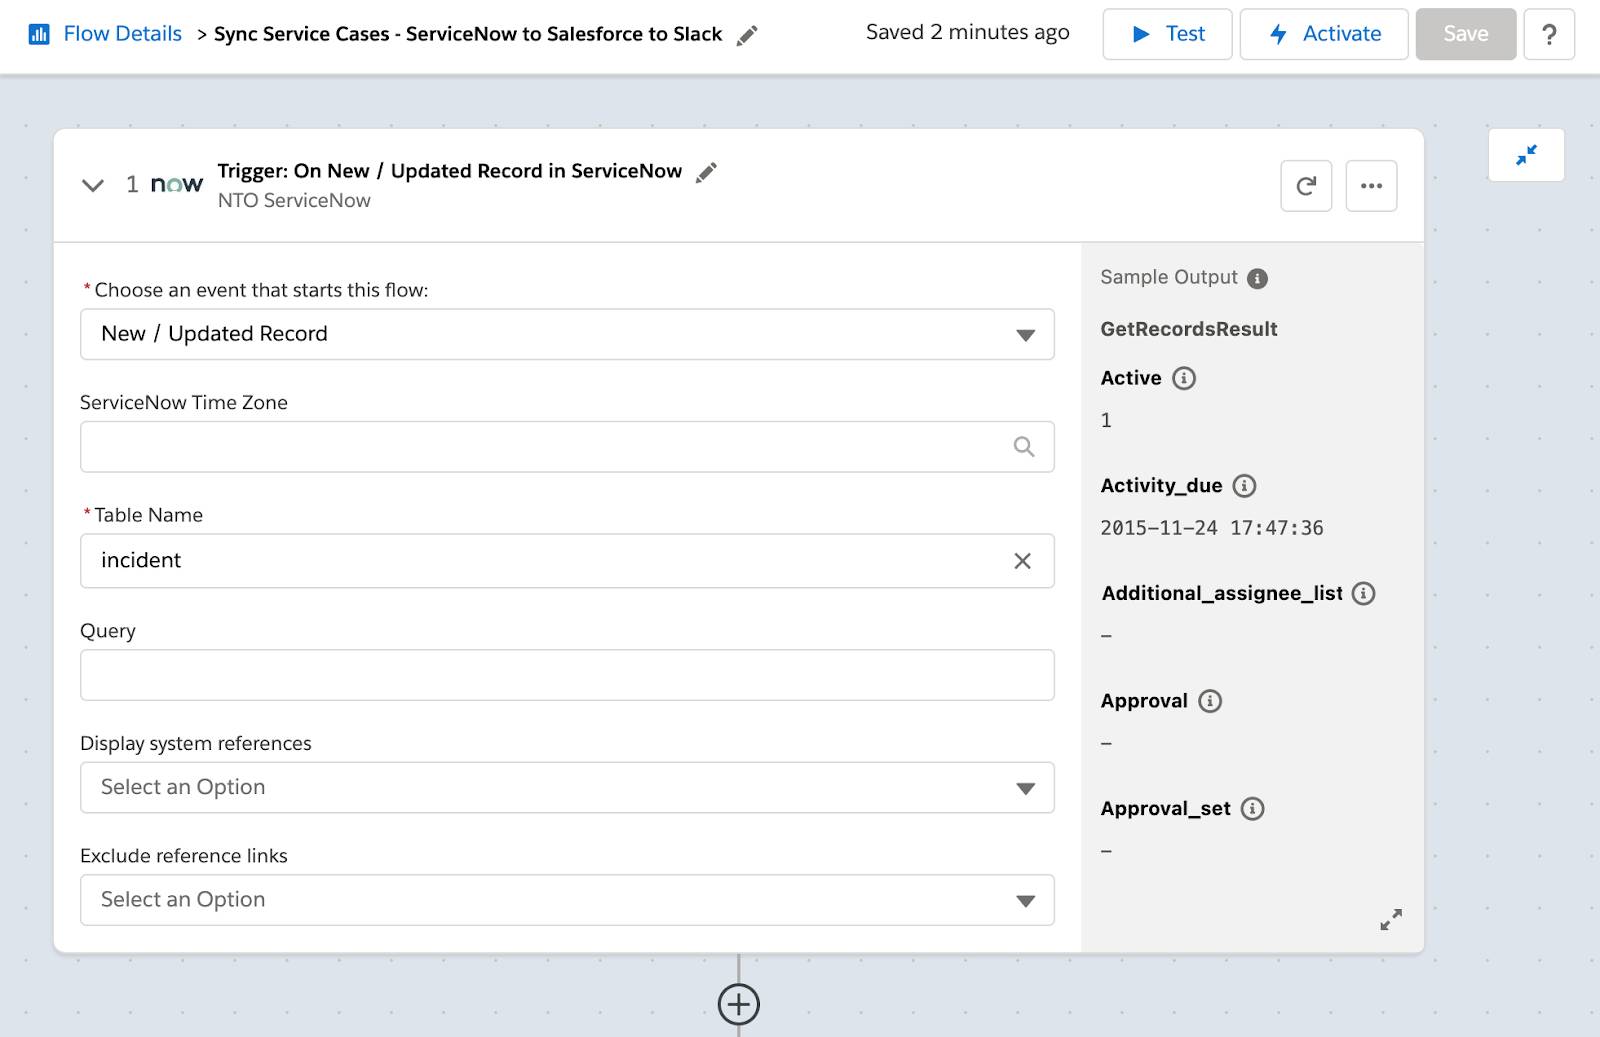
Task: Open the Flow Details link
Action: tap(122, 34)
